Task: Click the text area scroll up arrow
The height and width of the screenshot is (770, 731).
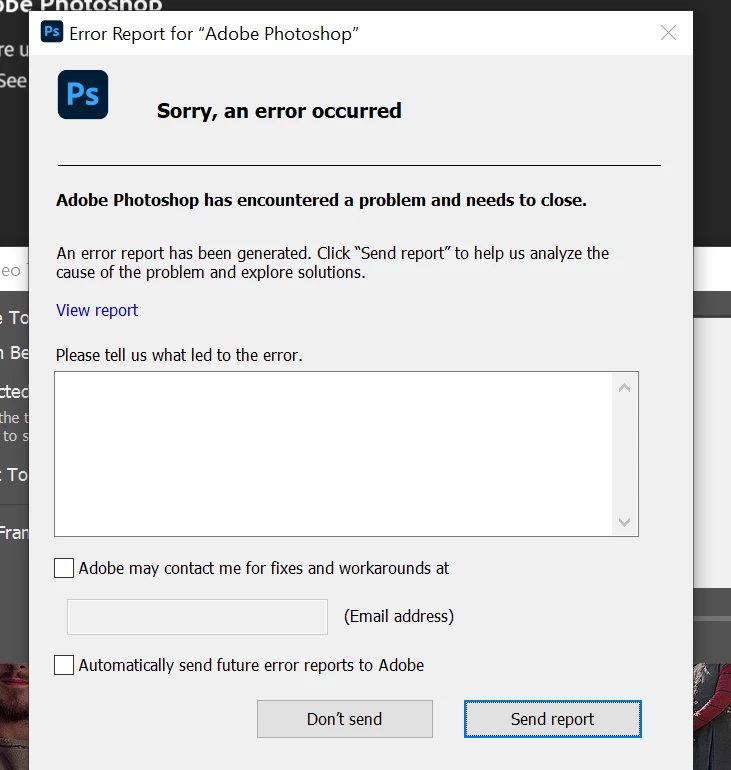Action: pyautogui.click(x=624, y=388)
